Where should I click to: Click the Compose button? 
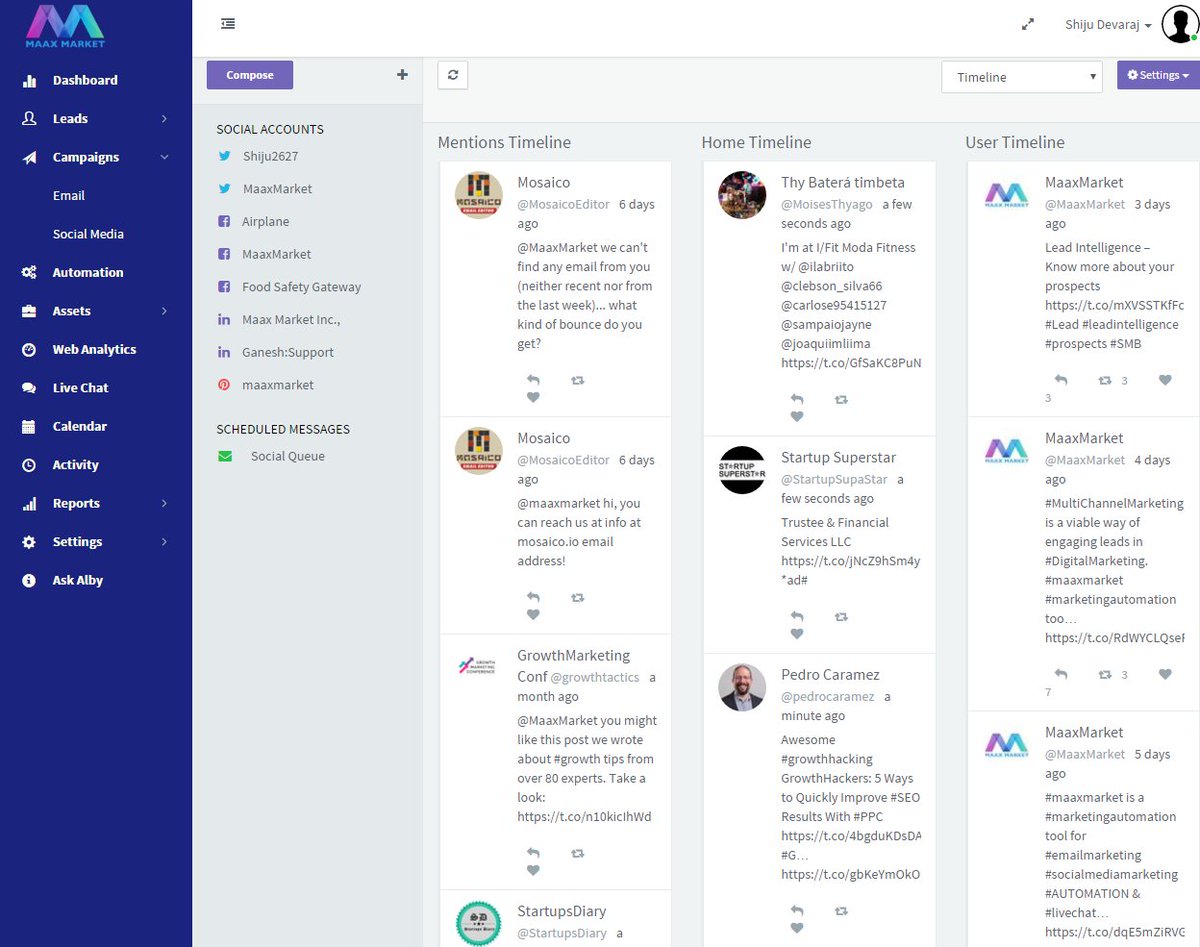point(250,75)
